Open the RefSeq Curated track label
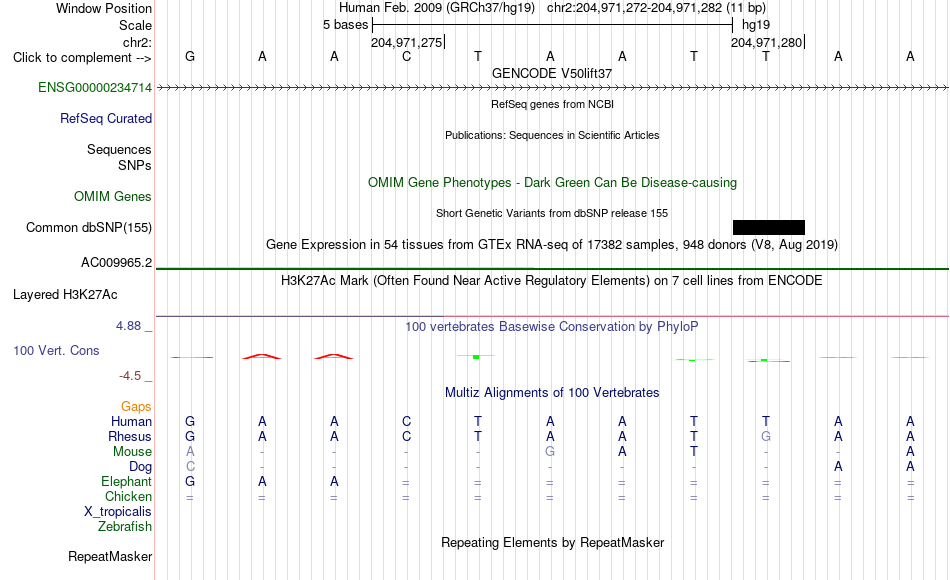This screenshot has height=580, width=950. (105, 118)
